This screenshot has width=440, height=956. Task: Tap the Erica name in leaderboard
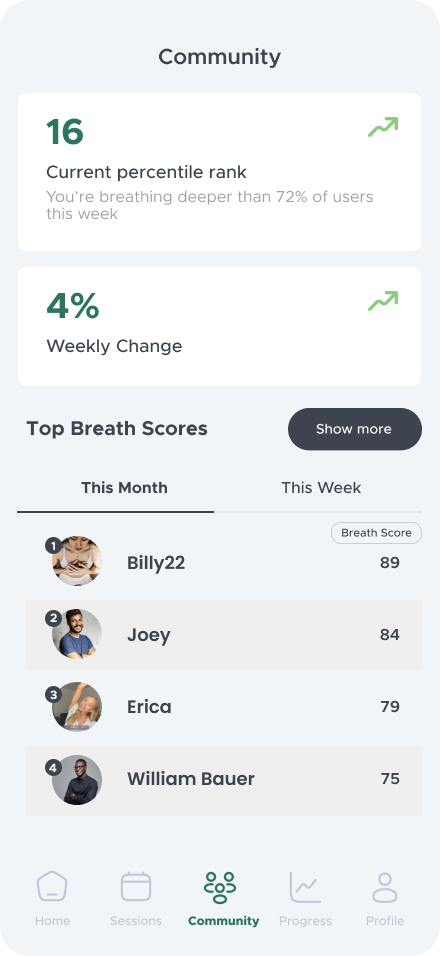149,707
